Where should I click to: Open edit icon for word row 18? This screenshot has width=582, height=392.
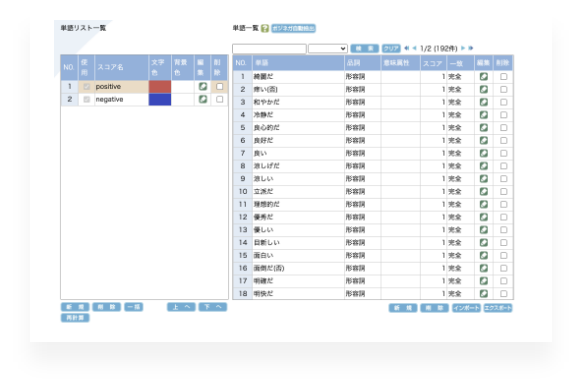click(x=484, y=294)
